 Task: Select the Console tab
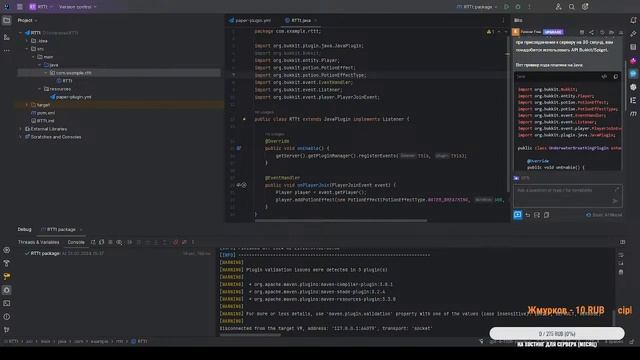[x=76, y=242]
